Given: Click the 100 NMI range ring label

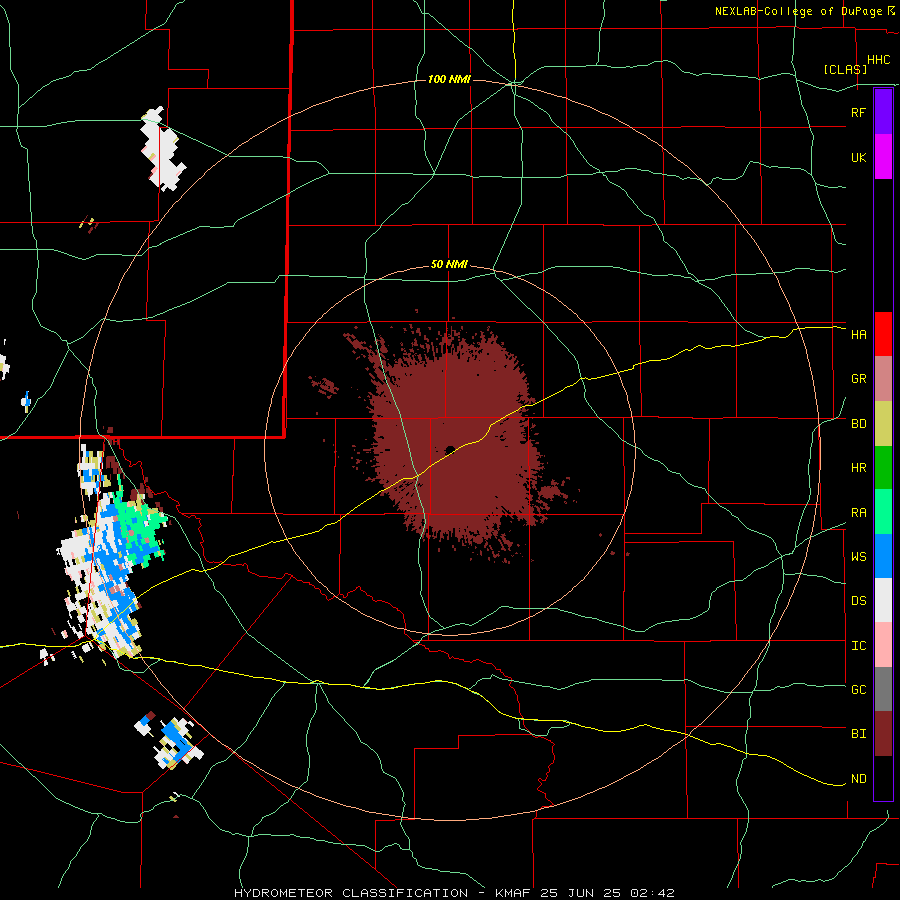Looking at the screenshot, I should click(x=449, y=79).
